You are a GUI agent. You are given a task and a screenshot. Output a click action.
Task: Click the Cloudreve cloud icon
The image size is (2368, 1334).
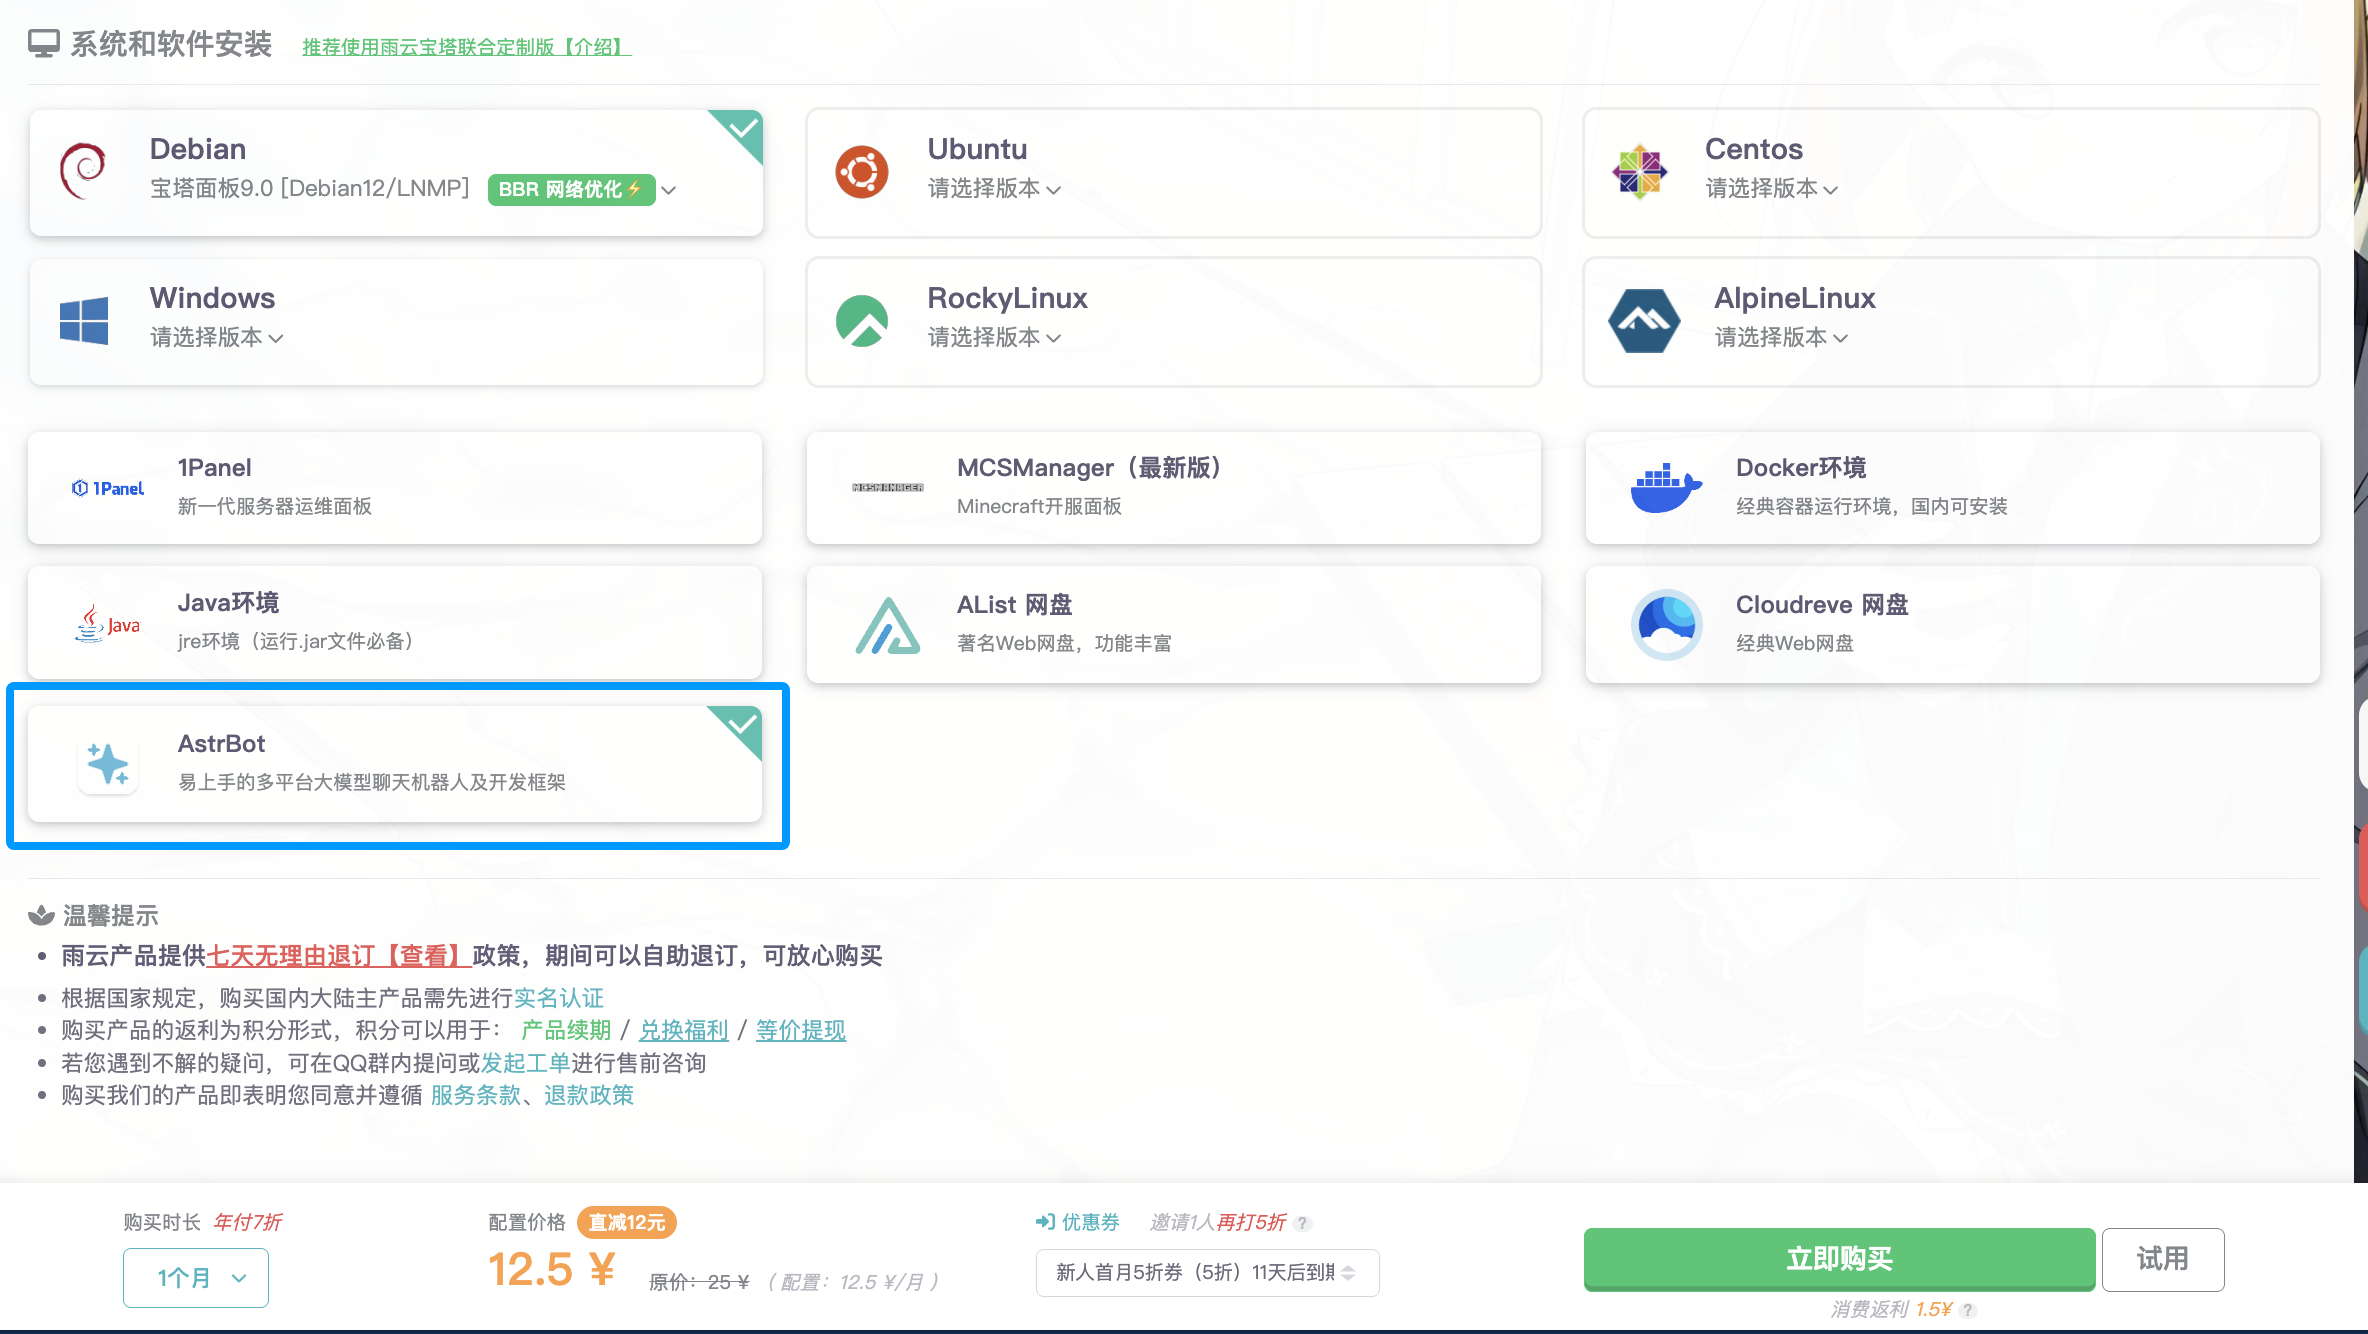pyautogui.click(x=1665, y=624)
